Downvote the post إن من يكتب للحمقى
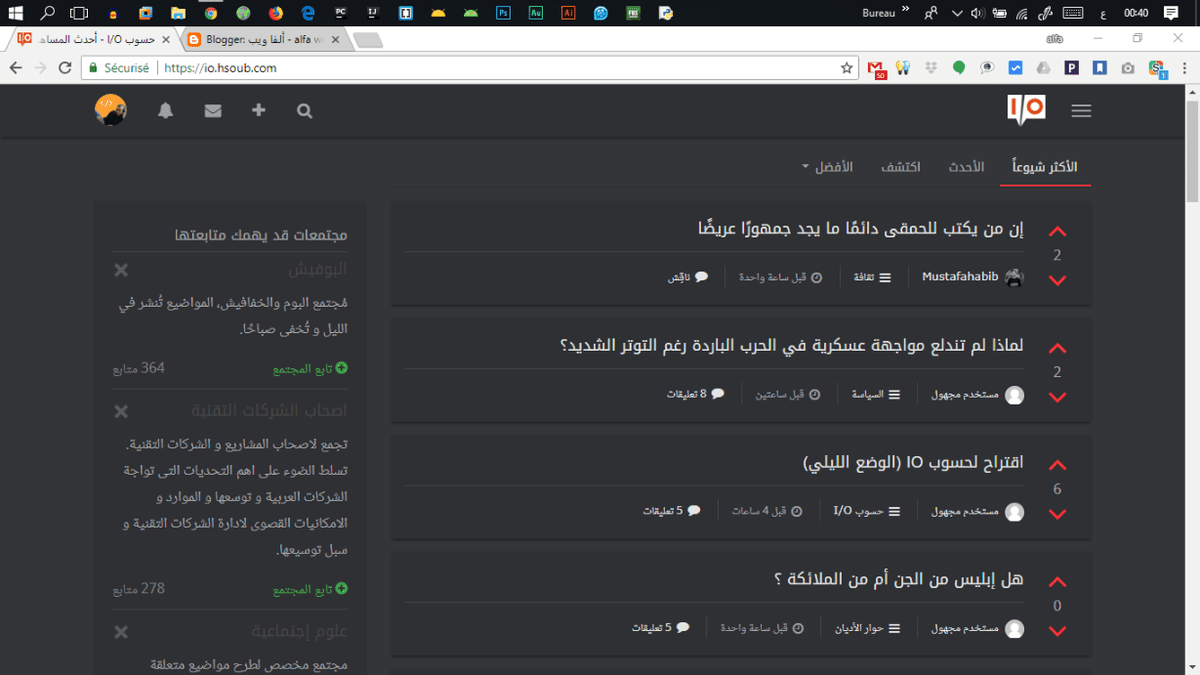The width and height of the screenshot is (1200, 675). pyautogui.click(x=1057, y=280)
